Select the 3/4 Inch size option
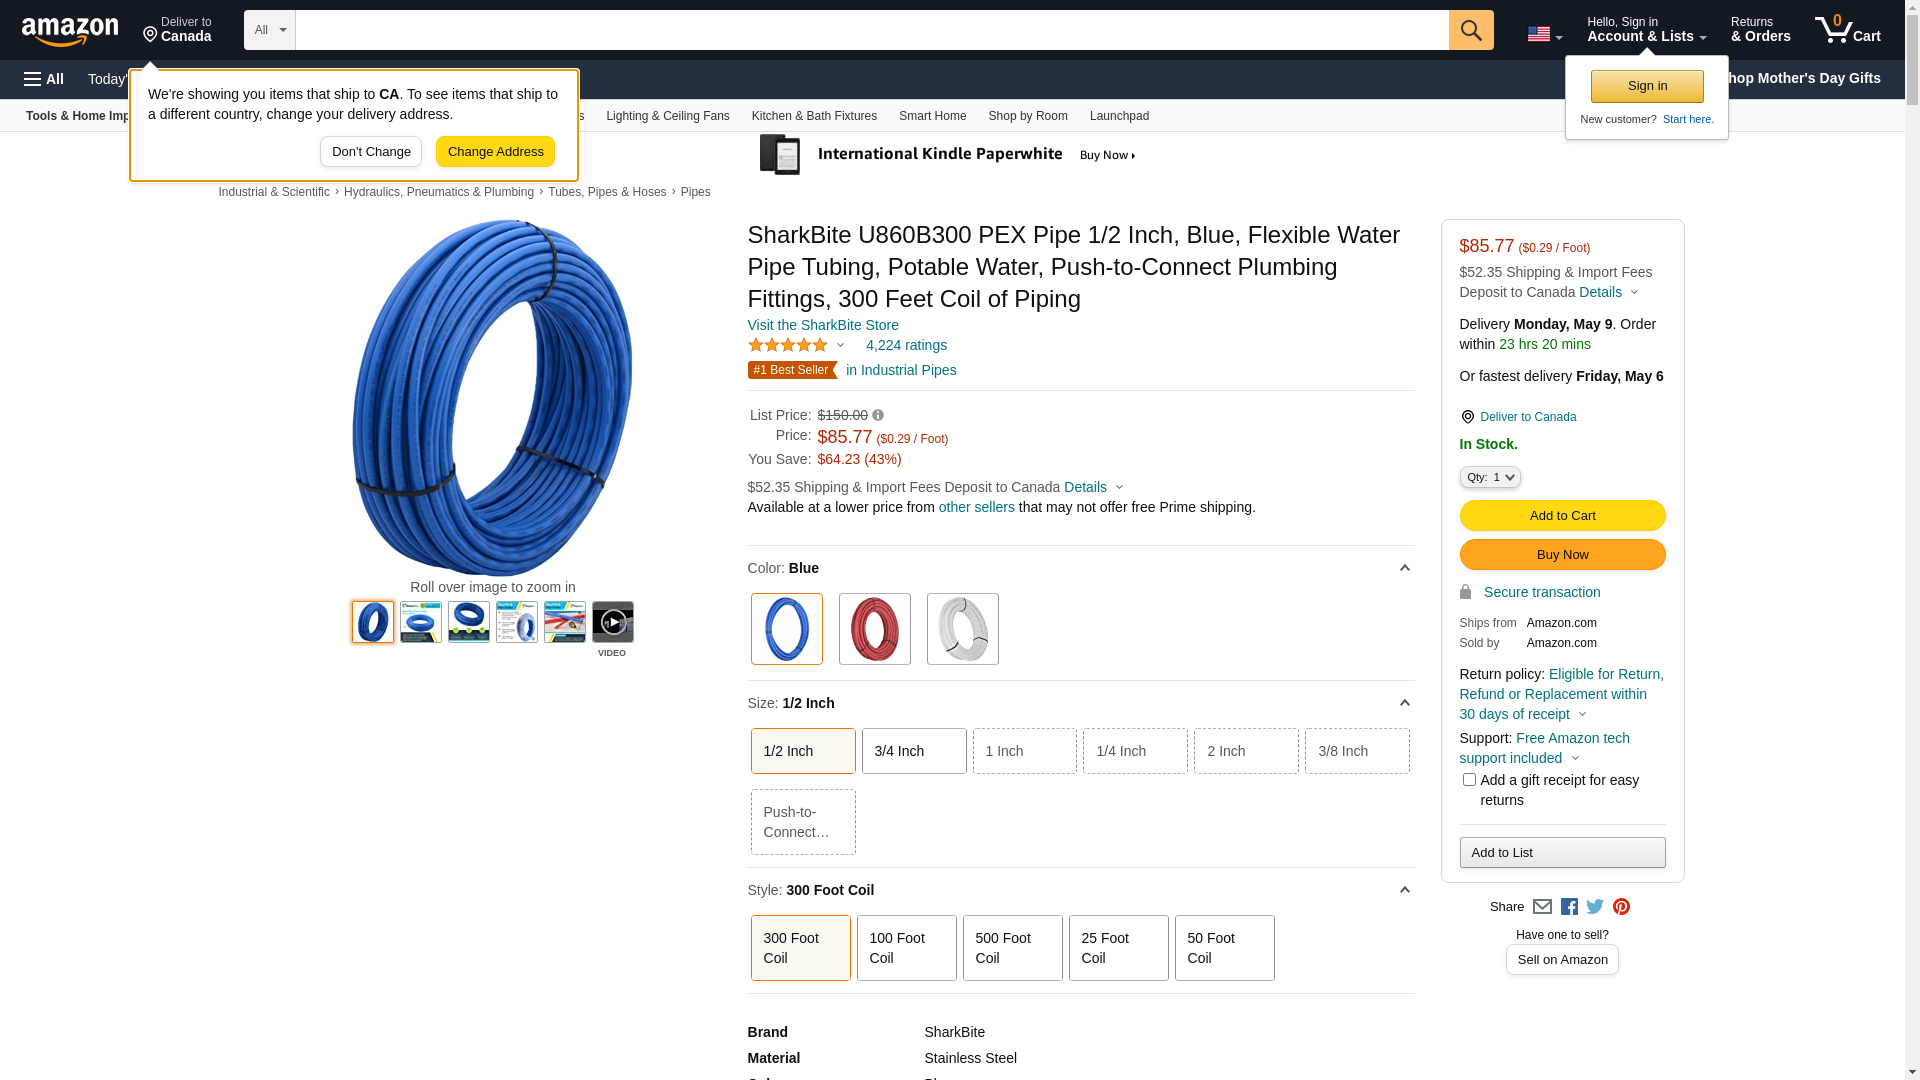Image resolution: width=1920 pixels, height=1080 pixels. click(914, 751)
